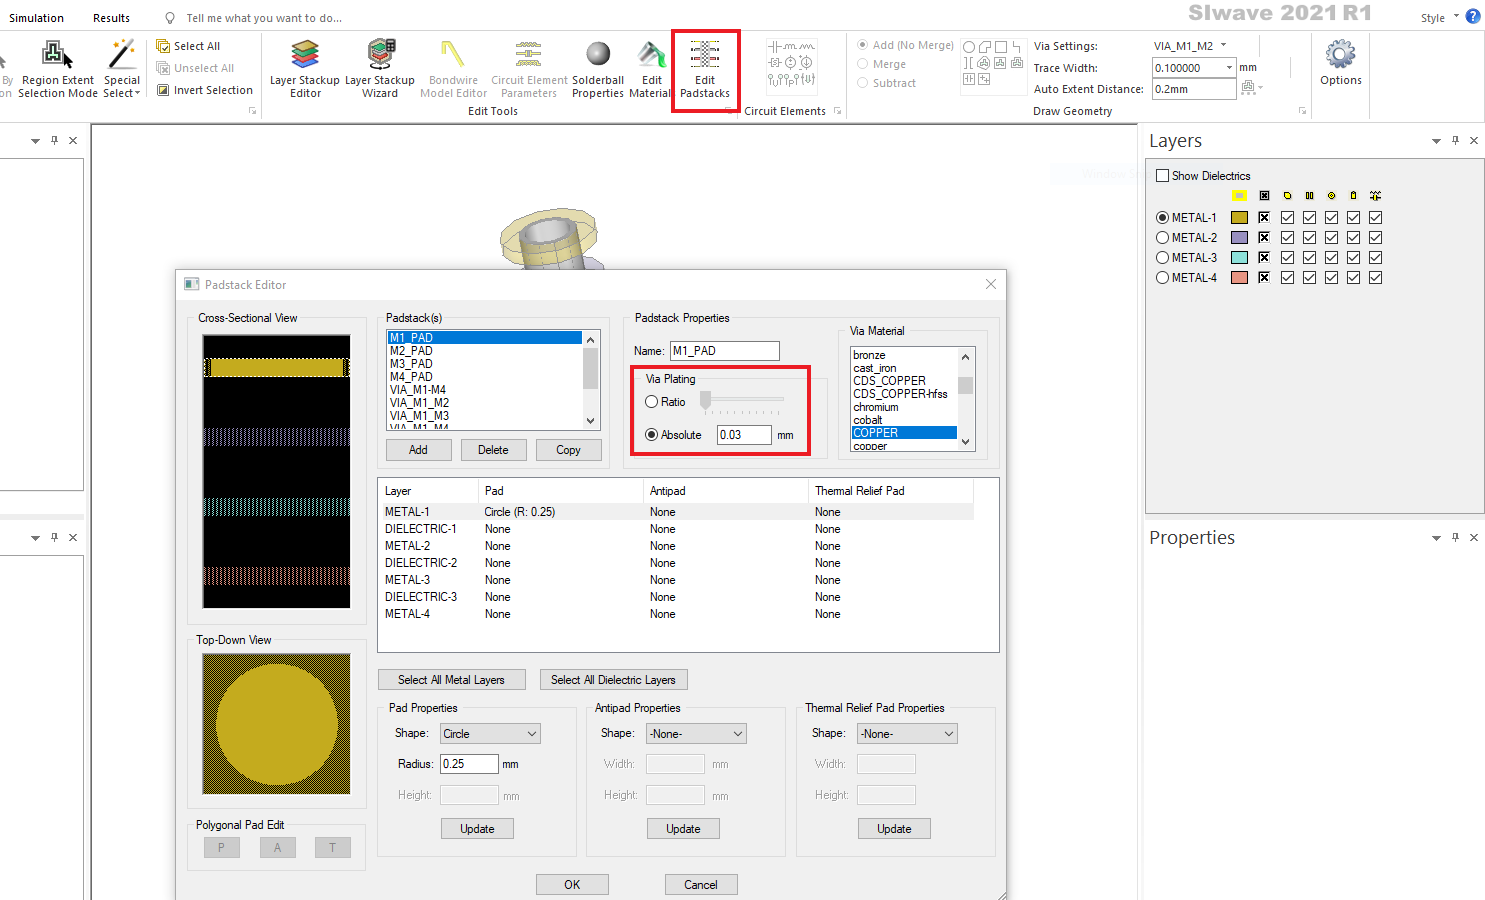Select the Ratio via plating option
Image resolution: width=1485 pixels, height=900 pixels.
(x=652, y=402)
